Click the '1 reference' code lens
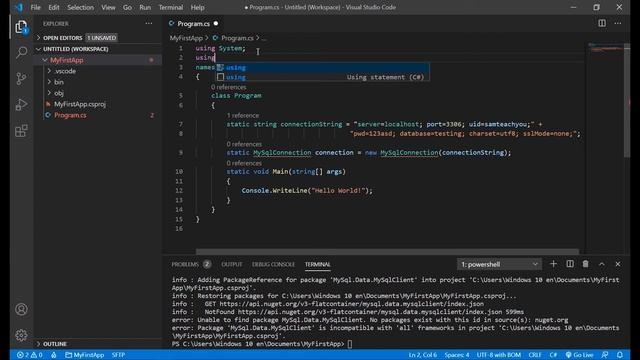The height and width of the screenshot is (360, 640). coord(243,116)
